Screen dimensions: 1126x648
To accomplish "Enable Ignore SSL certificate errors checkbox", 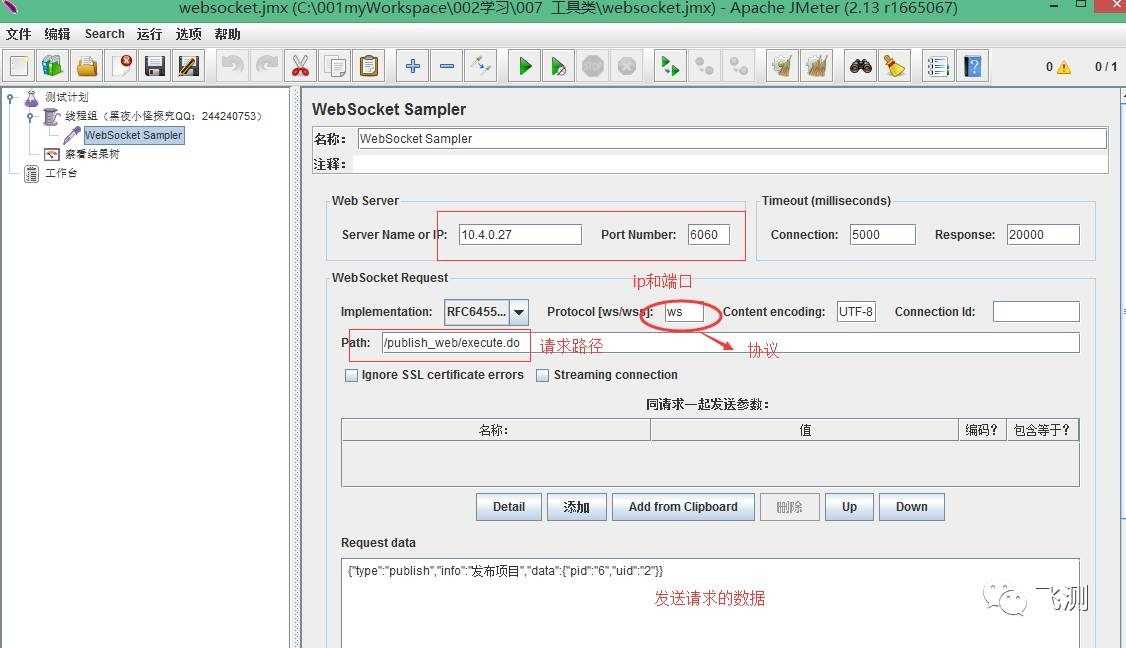I will coord(351,375).
